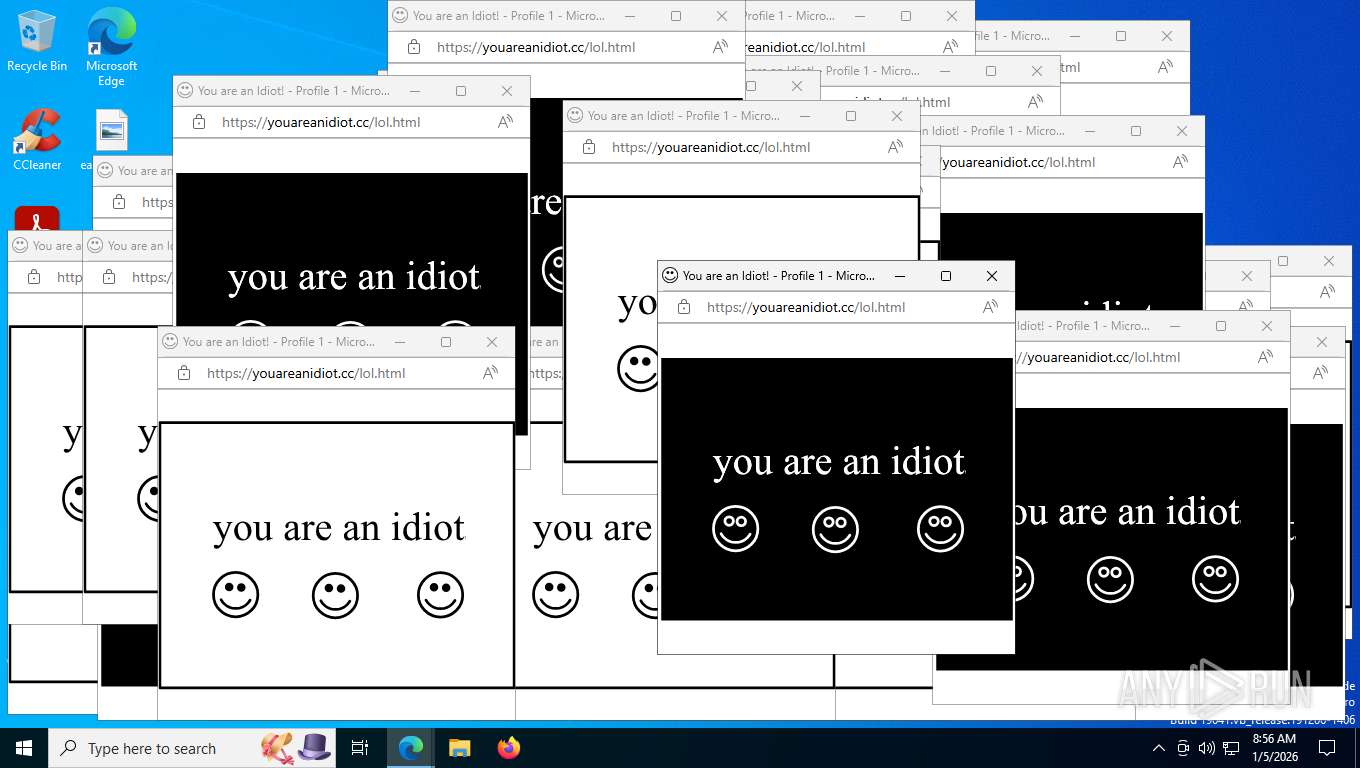Maximize the upper-right black-page window
1360x768 pixels.
[x=1136, y=131]
